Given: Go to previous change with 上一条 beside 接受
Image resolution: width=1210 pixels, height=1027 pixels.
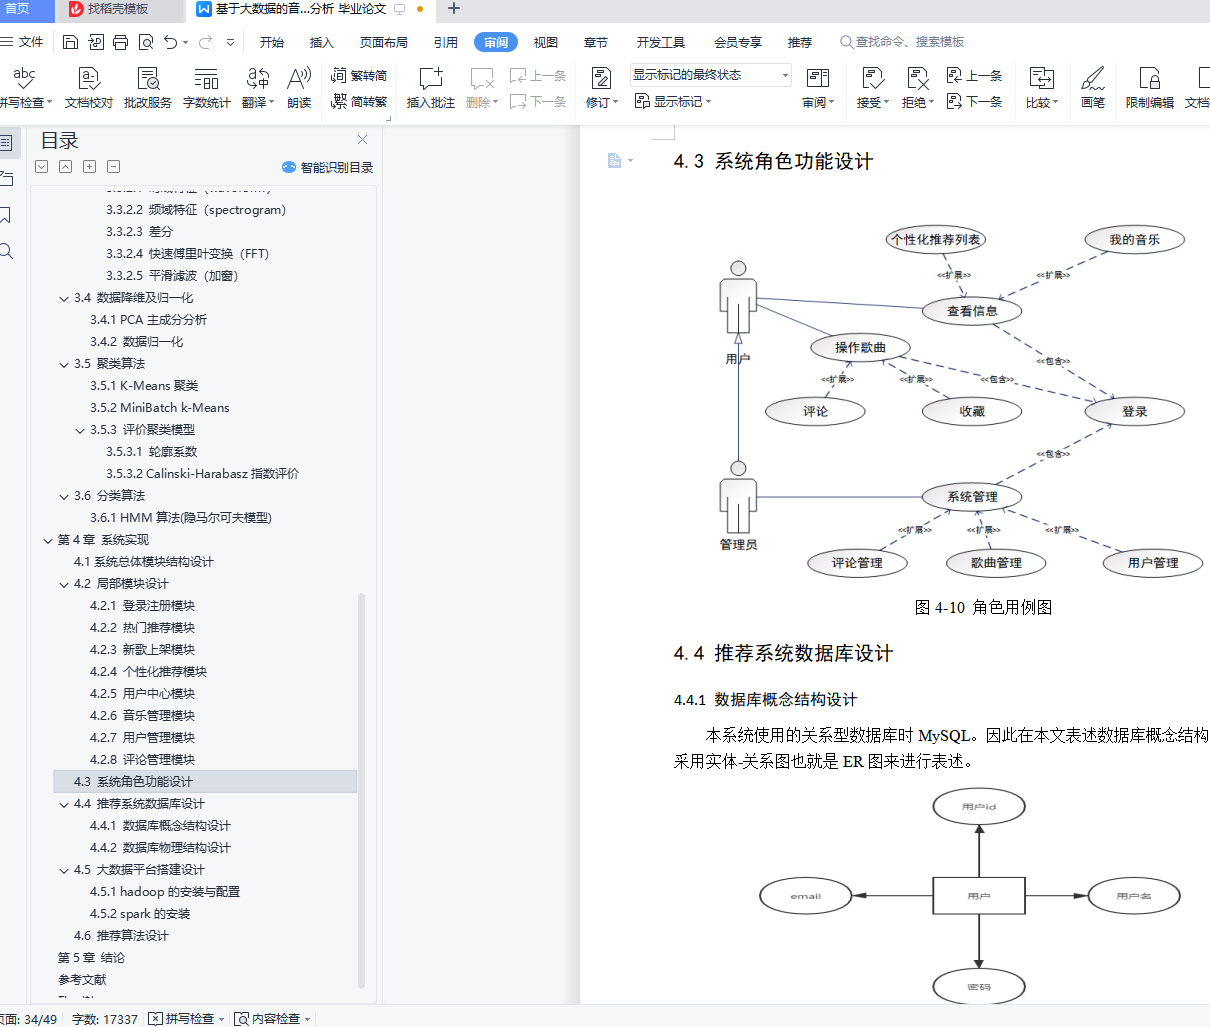Looking at the screenshot, I should pos(974,76).
